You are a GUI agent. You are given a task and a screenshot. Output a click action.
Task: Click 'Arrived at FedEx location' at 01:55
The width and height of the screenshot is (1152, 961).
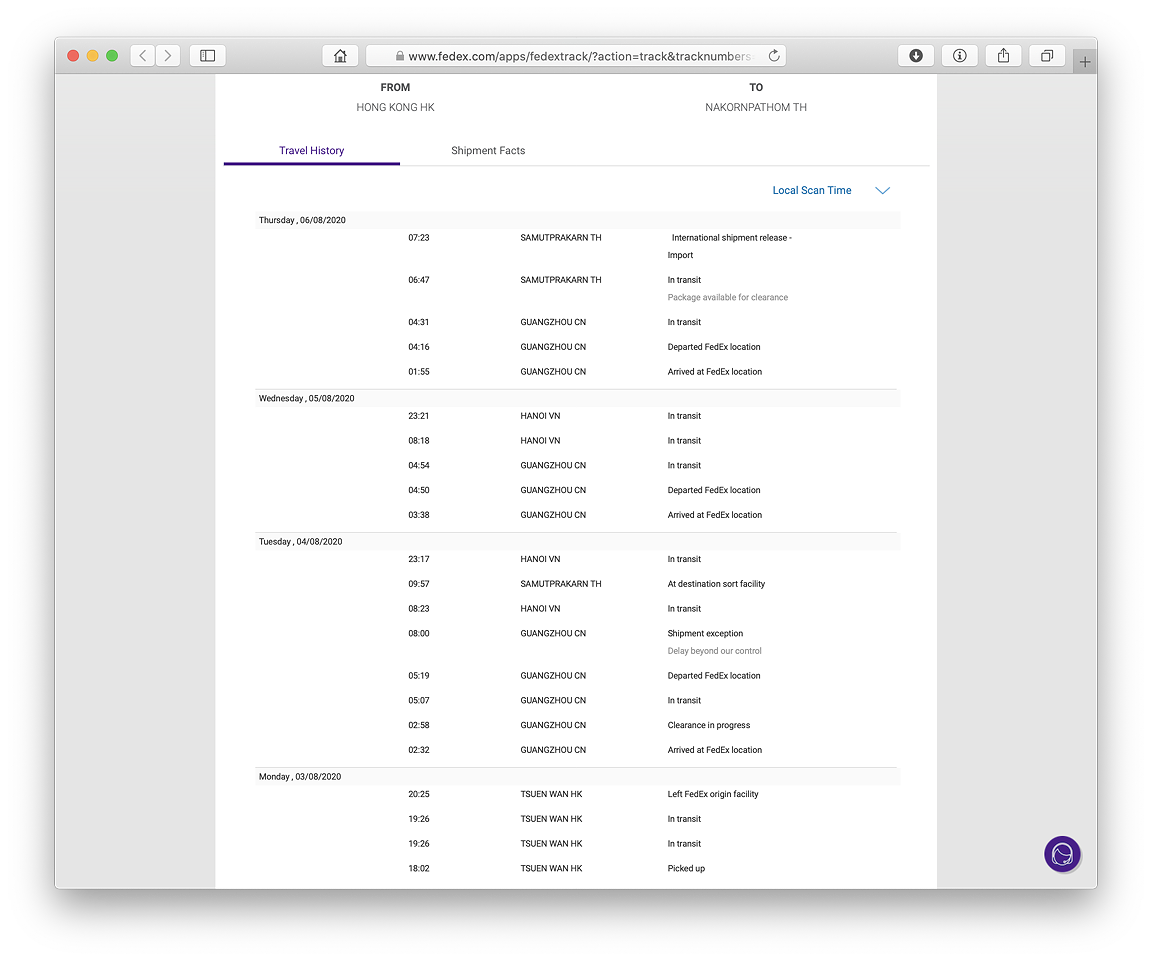click(715, 372)
